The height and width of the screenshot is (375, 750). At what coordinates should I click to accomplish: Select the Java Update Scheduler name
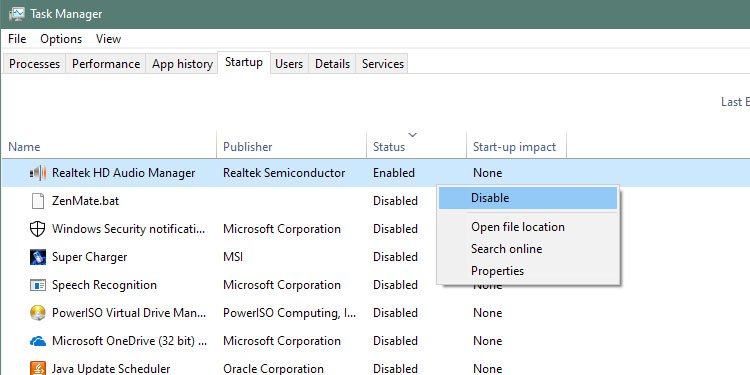[x=111, y=369]
